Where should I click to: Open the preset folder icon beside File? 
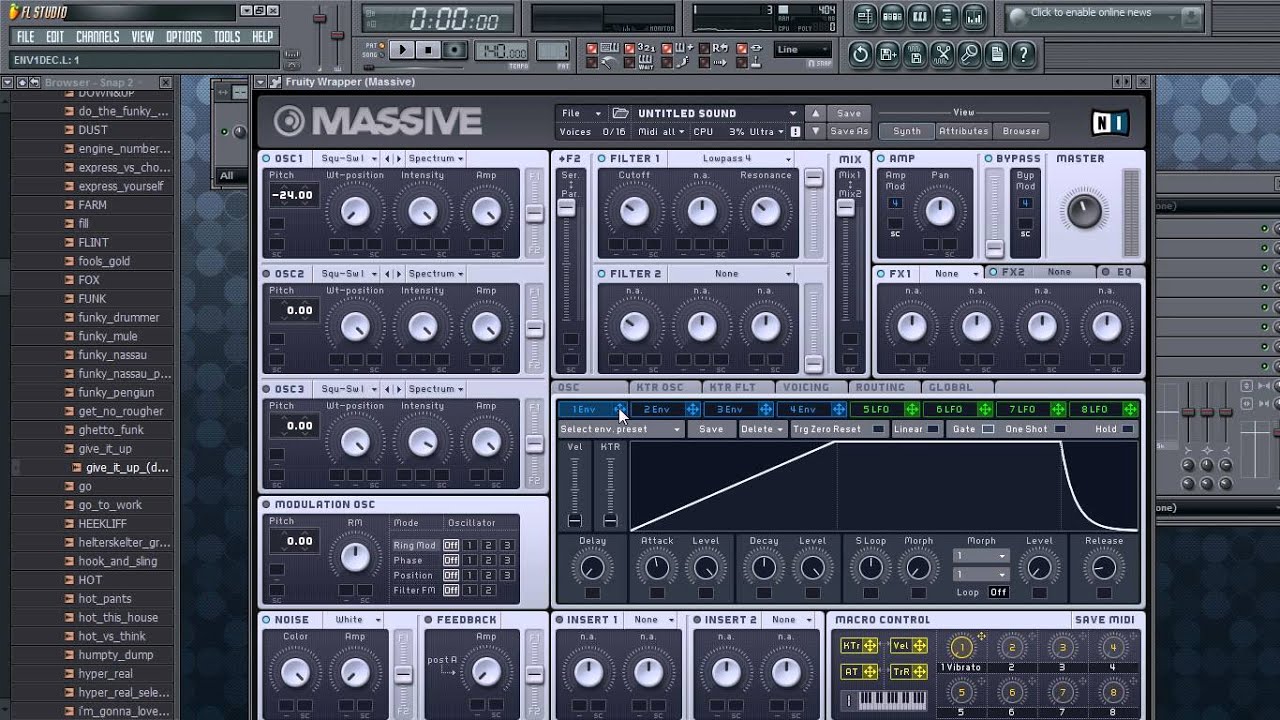[620, 113]
